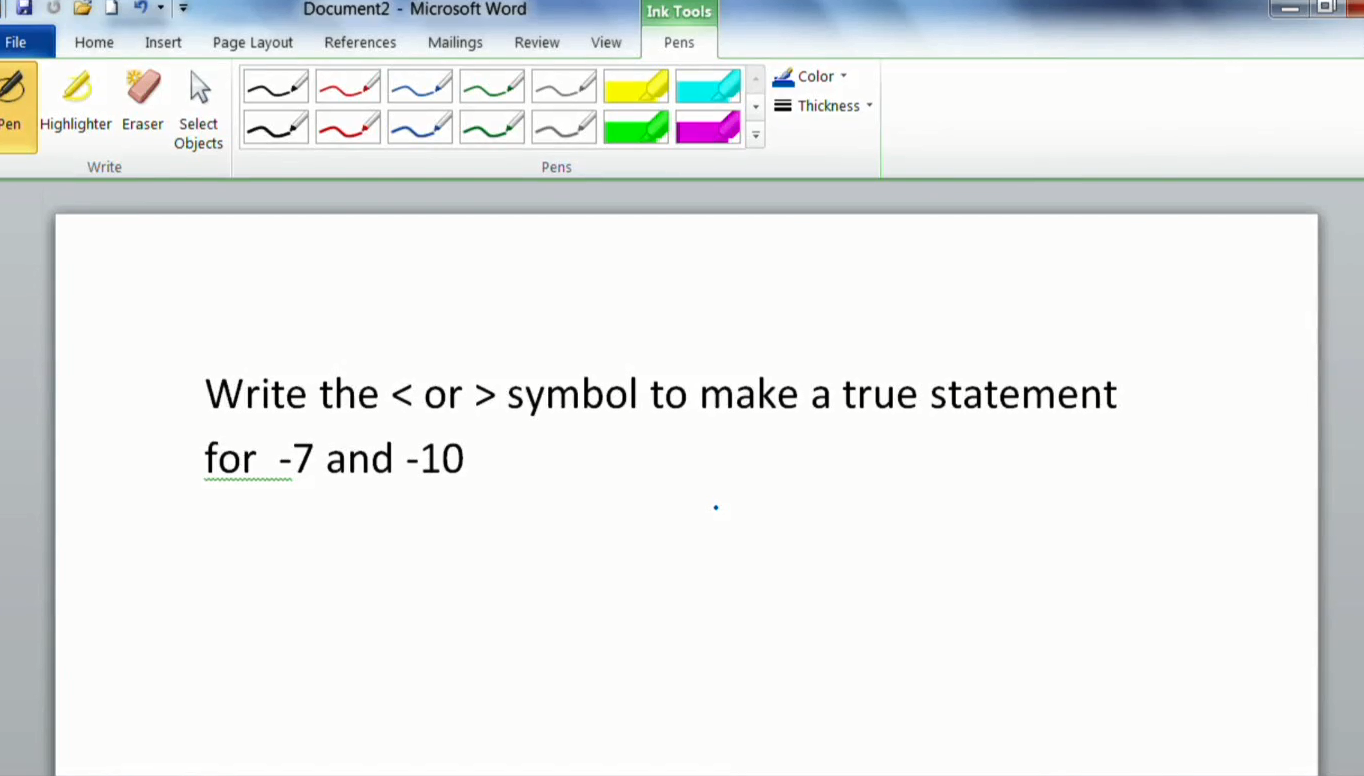This screenshot has width=1364, height=776.
Task: Open the Quick Access Toolbar customization menu
Action: [182, 8]
